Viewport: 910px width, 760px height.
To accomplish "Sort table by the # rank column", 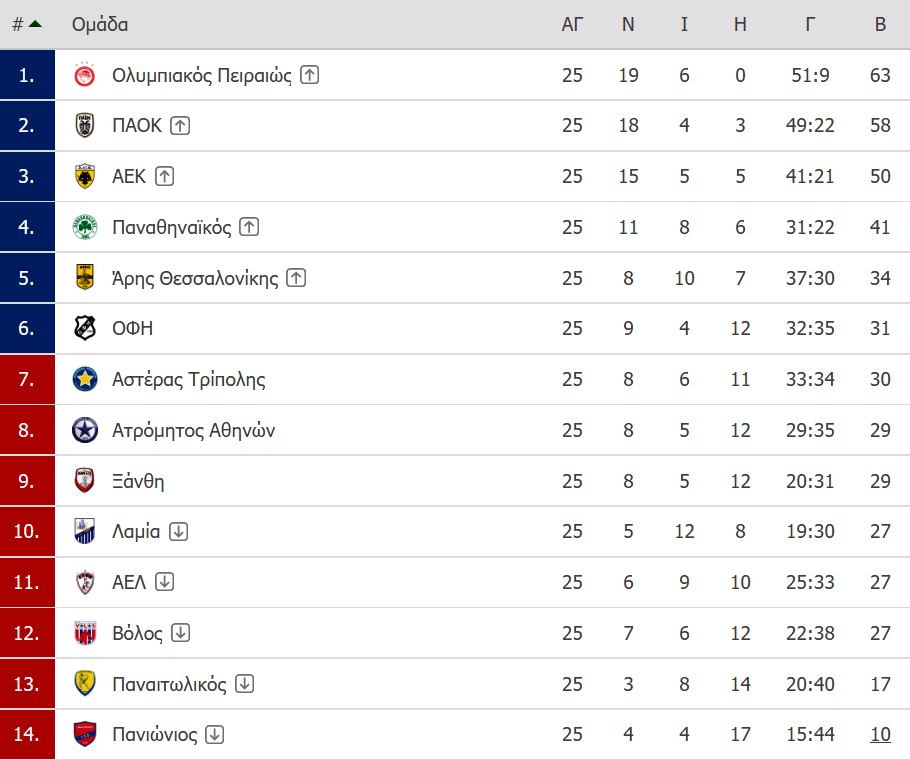I will [18, 24].
